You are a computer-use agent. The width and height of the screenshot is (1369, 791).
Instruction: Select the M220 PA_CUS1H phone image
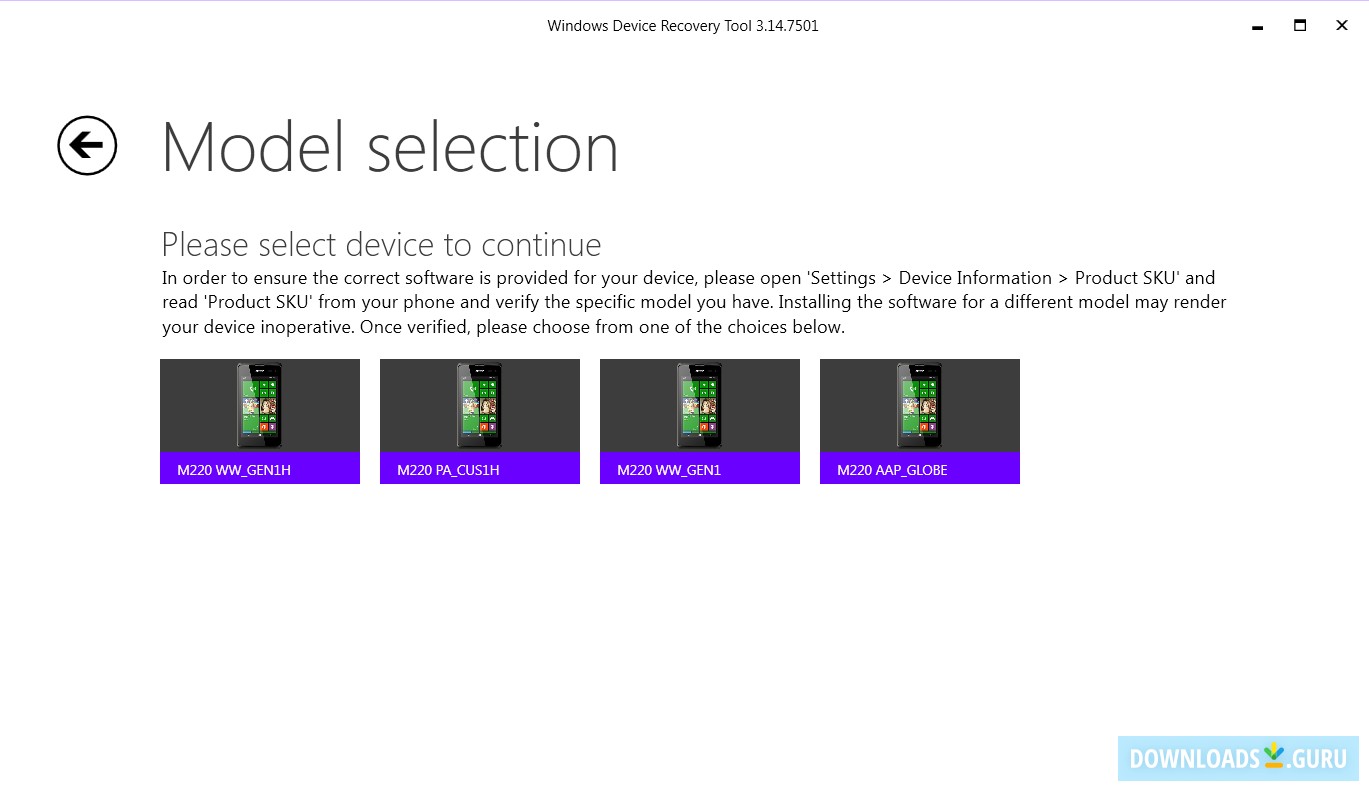[x=479, y=405]
